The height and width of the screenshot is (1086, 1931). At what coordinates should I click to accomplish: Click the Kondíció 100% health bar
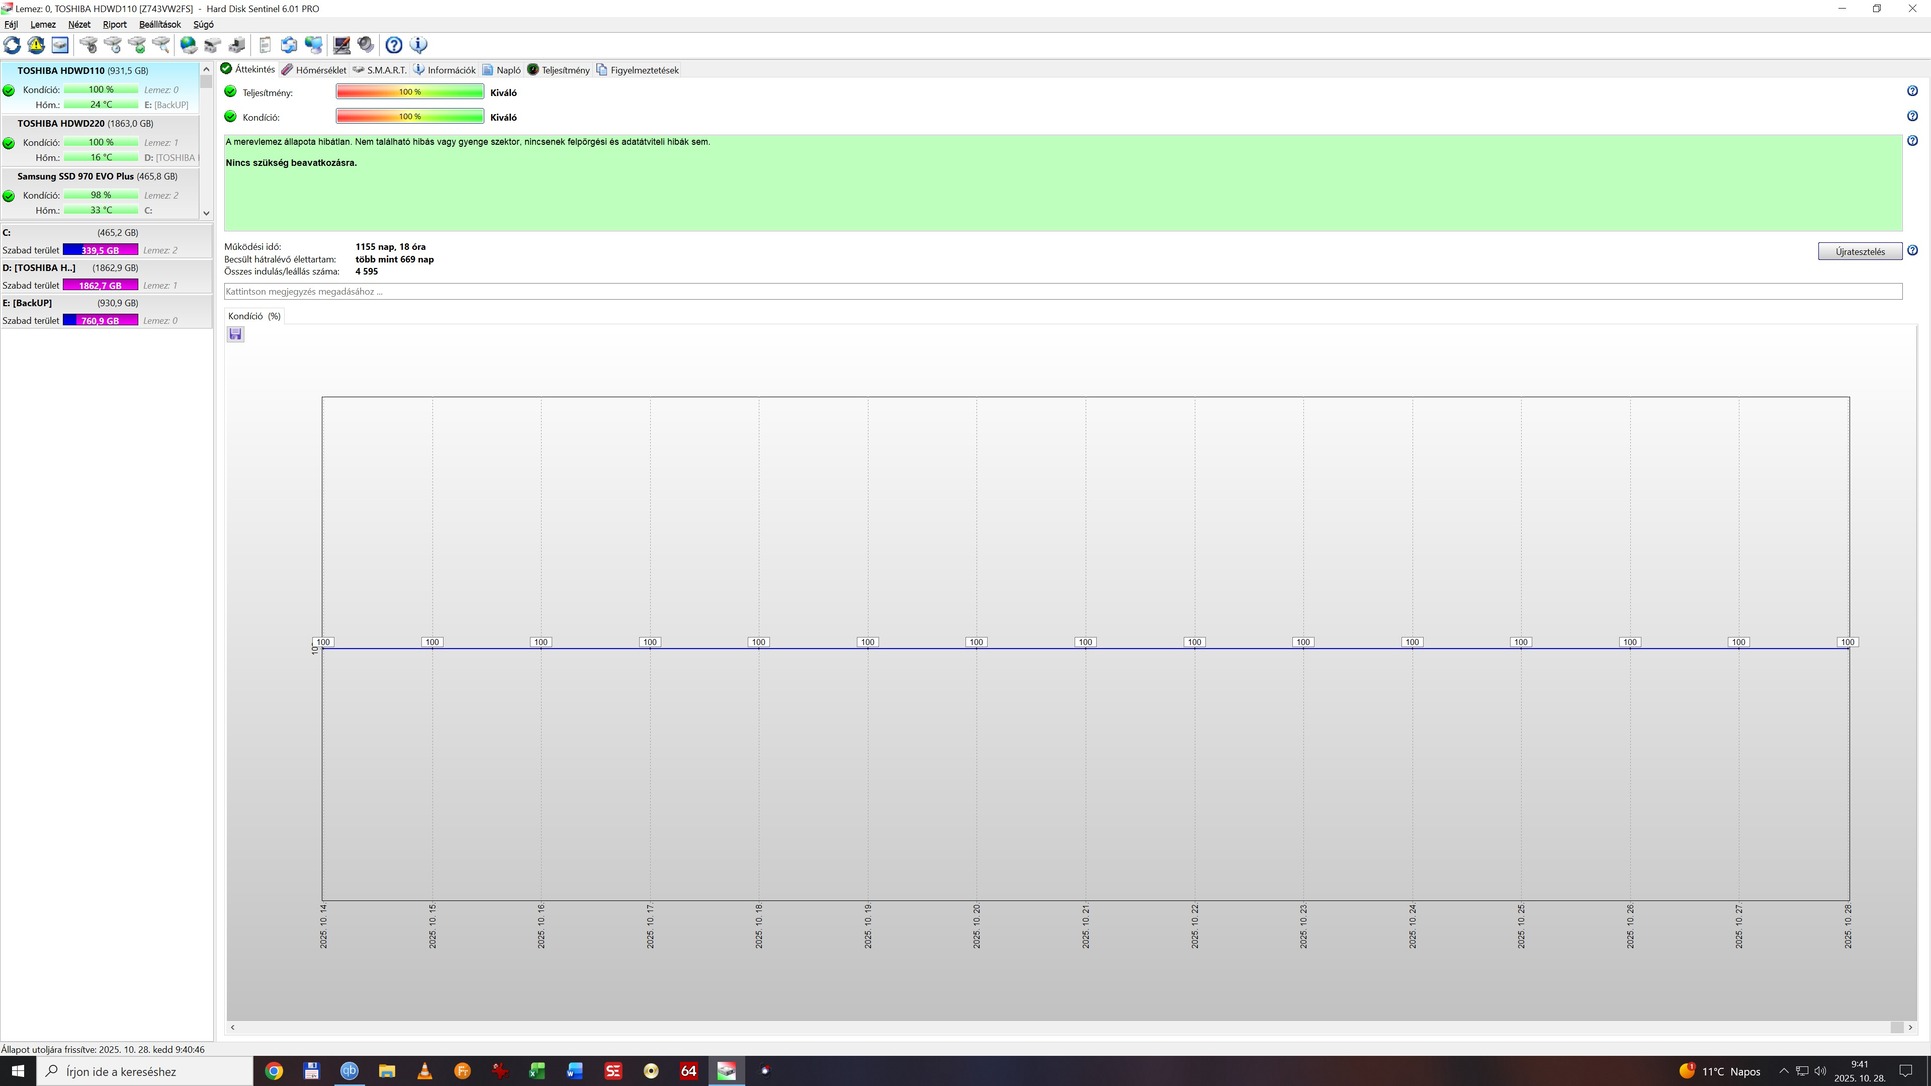pos(410,117)
